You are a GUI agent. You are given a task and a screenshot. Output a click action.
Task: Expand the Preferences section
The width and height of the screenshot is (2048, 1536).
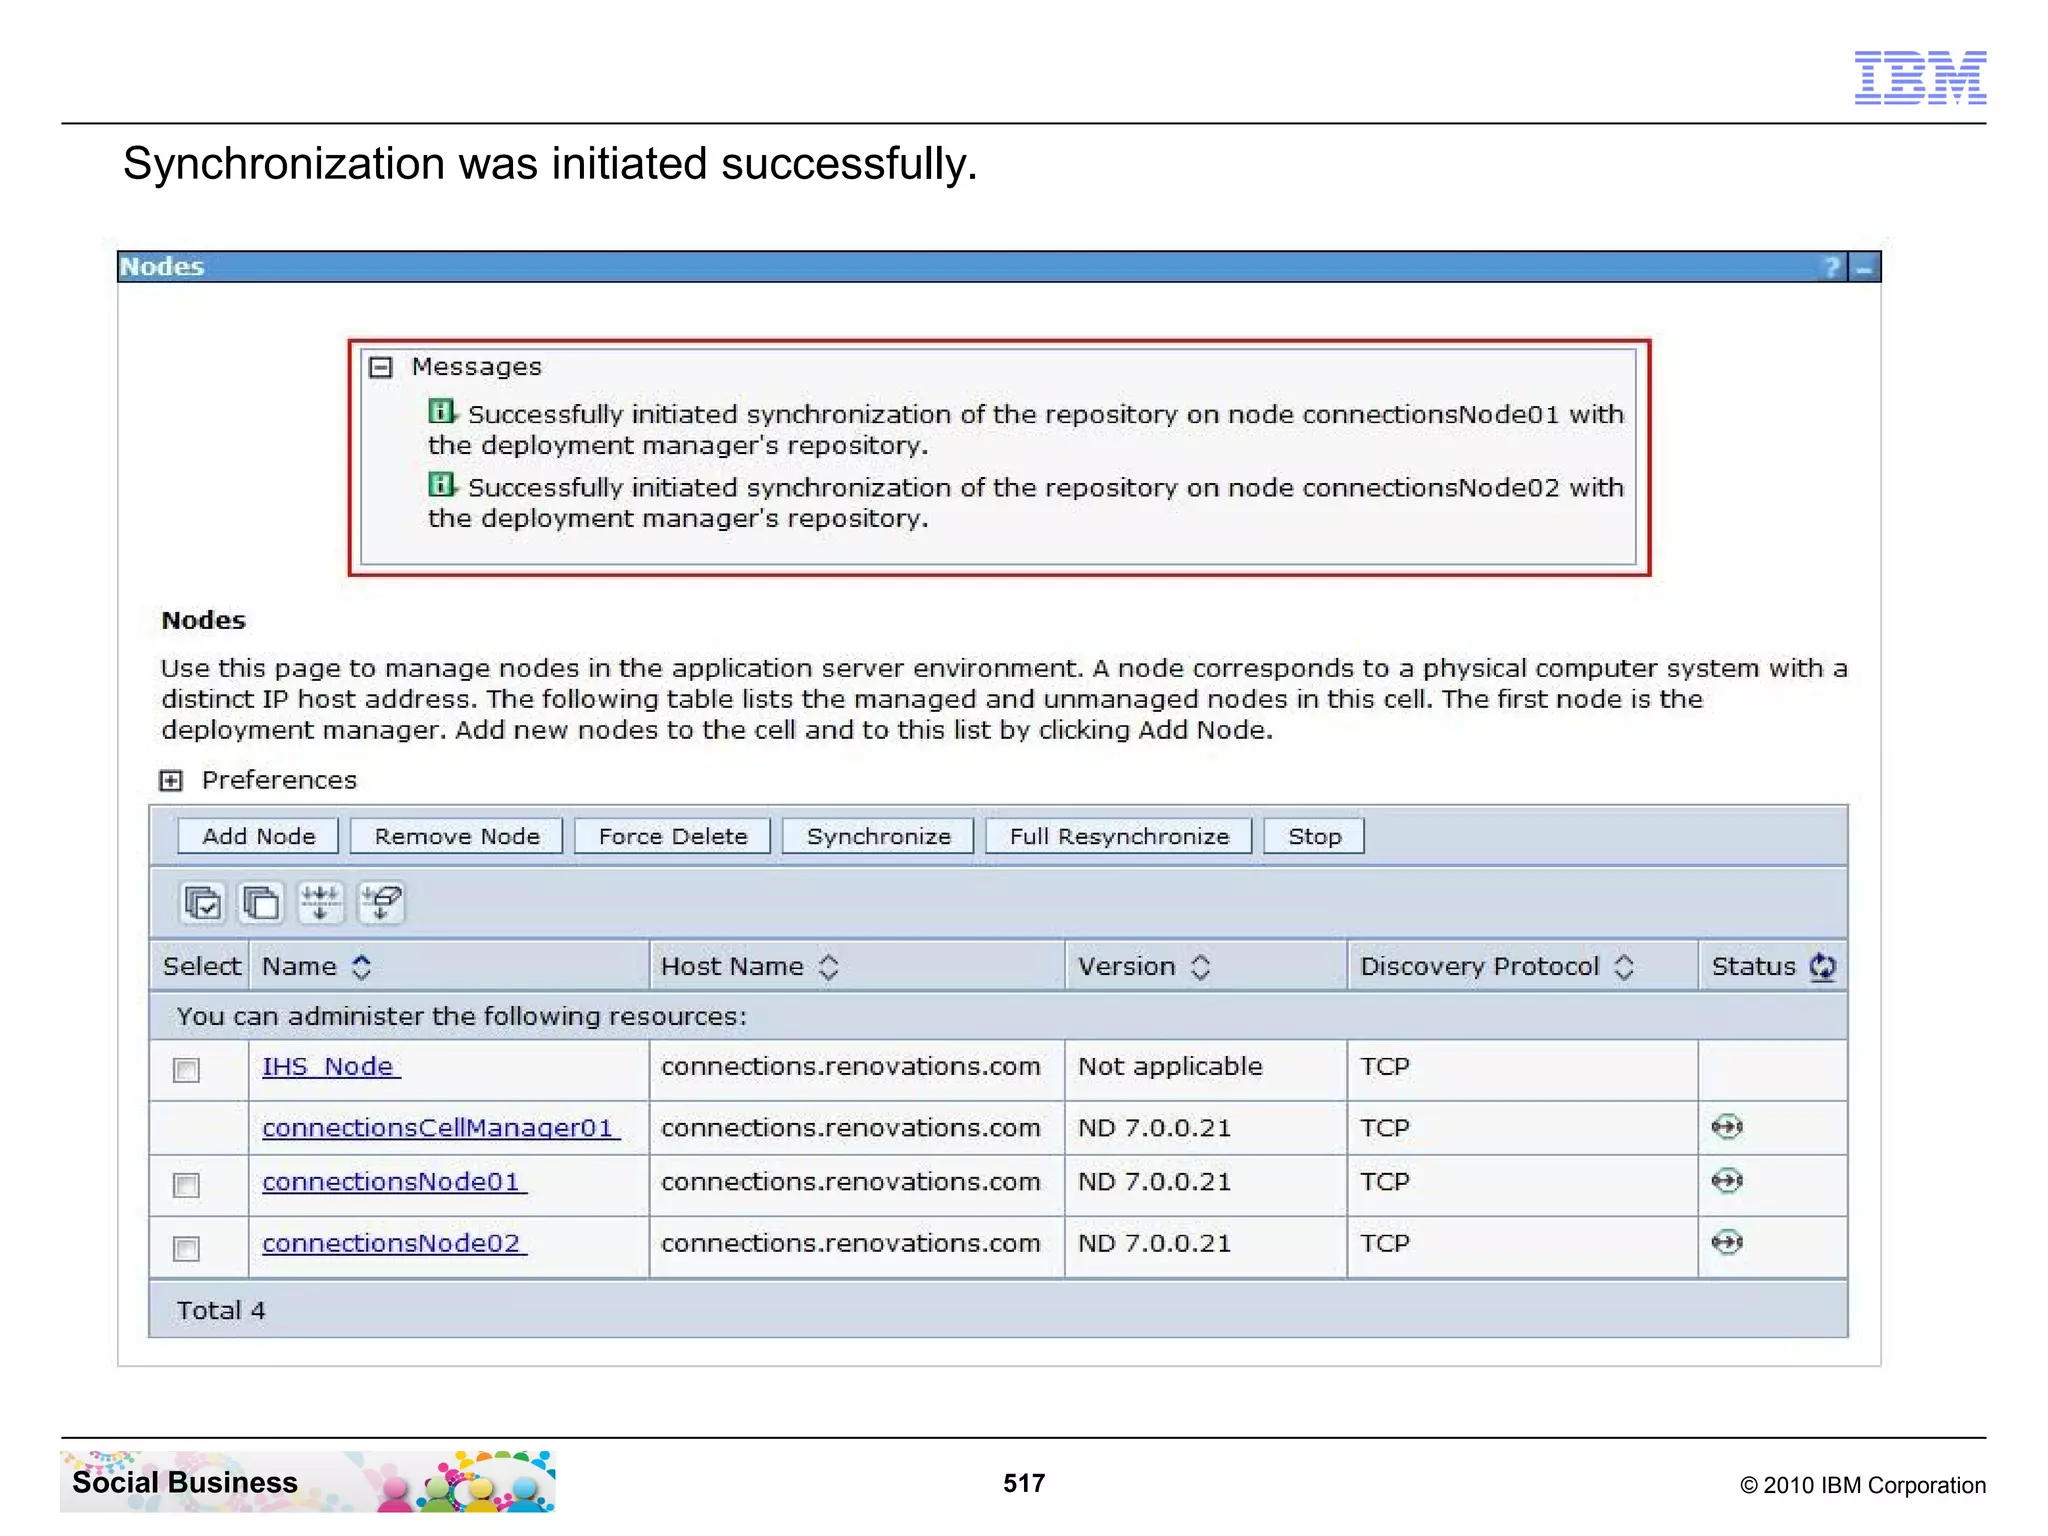pyautogui.click(x=171, y=781)
